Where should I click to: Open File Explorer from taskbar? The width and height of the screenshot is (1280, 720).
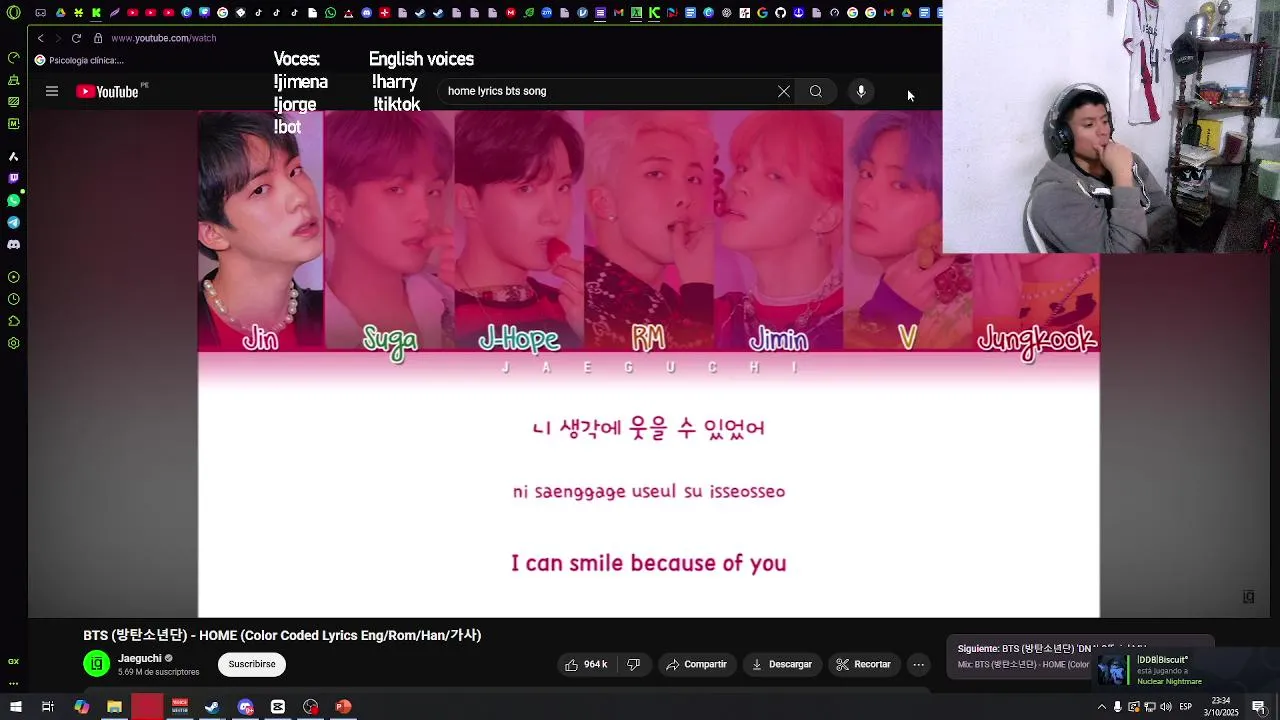coord(114,707)
